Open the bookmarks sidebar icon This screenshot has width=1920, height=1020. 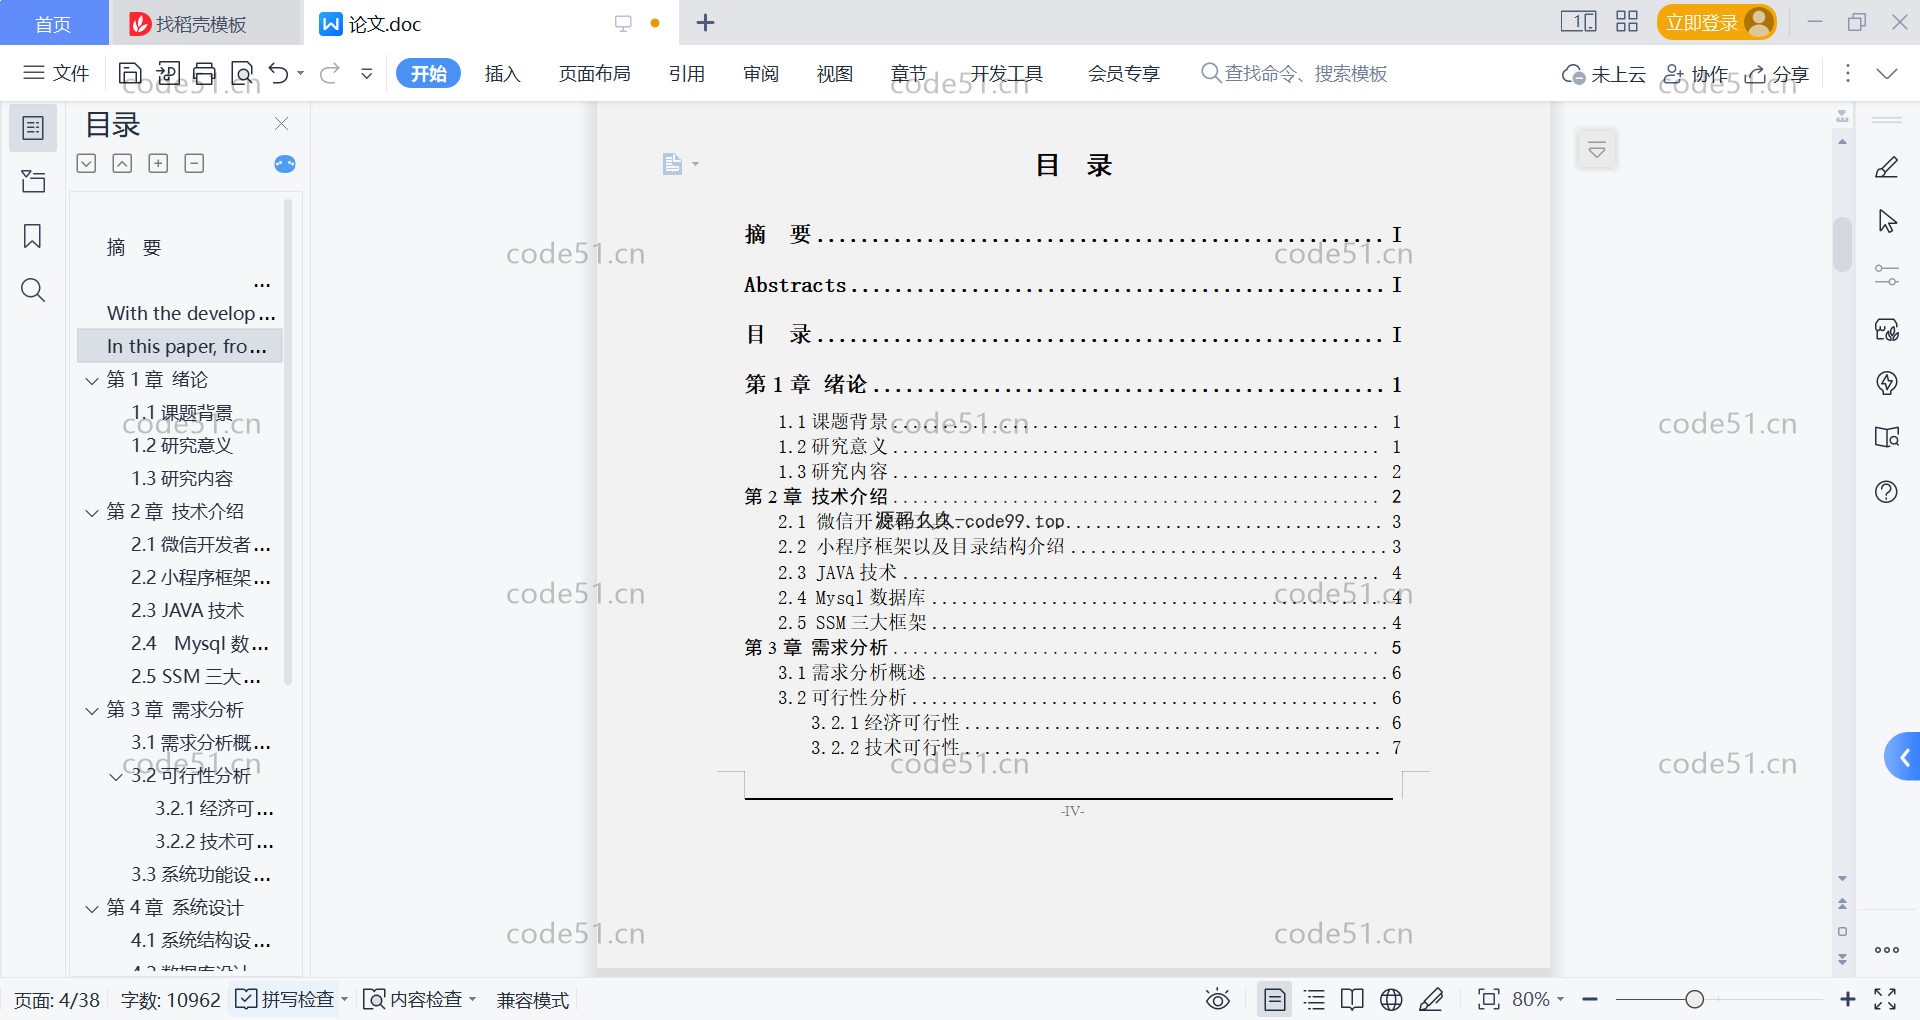(33, 236)
